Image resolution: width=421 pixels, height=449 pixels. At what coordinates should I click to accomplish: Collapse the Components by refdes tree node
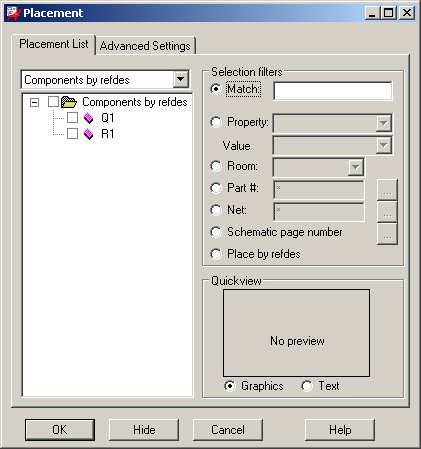tap(34, 102)
